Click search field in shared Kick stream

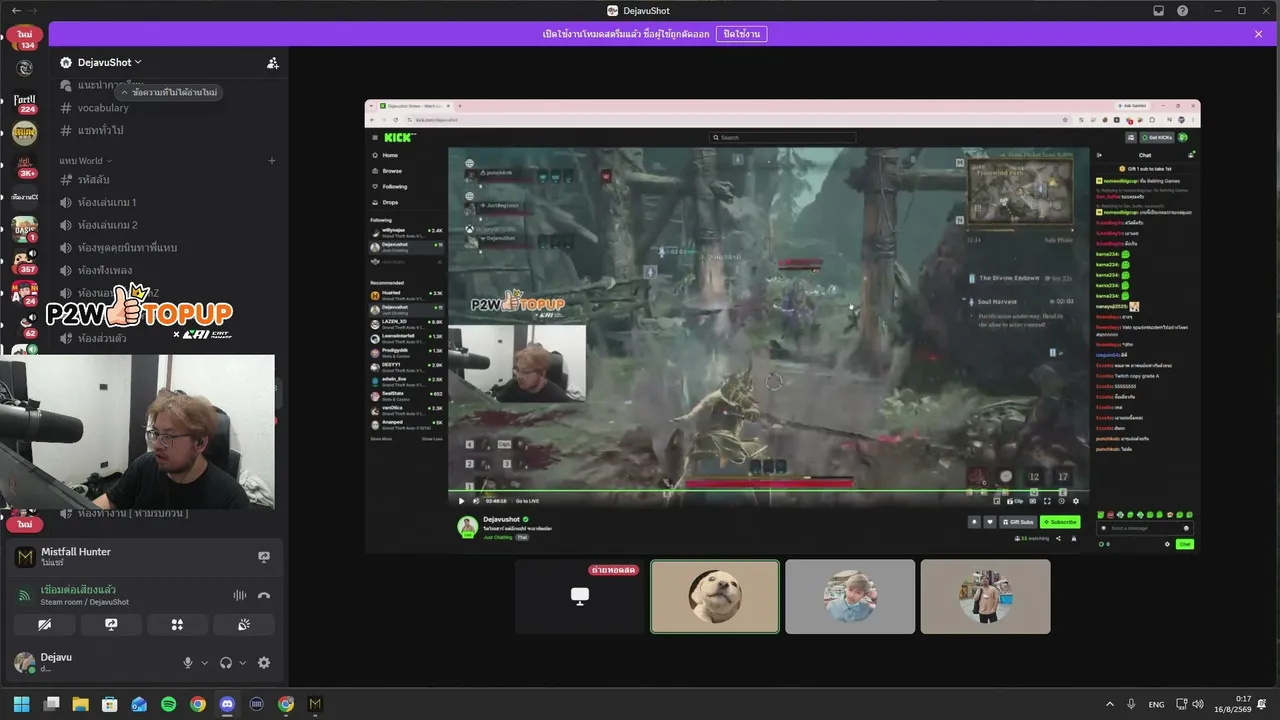[783, 137]
